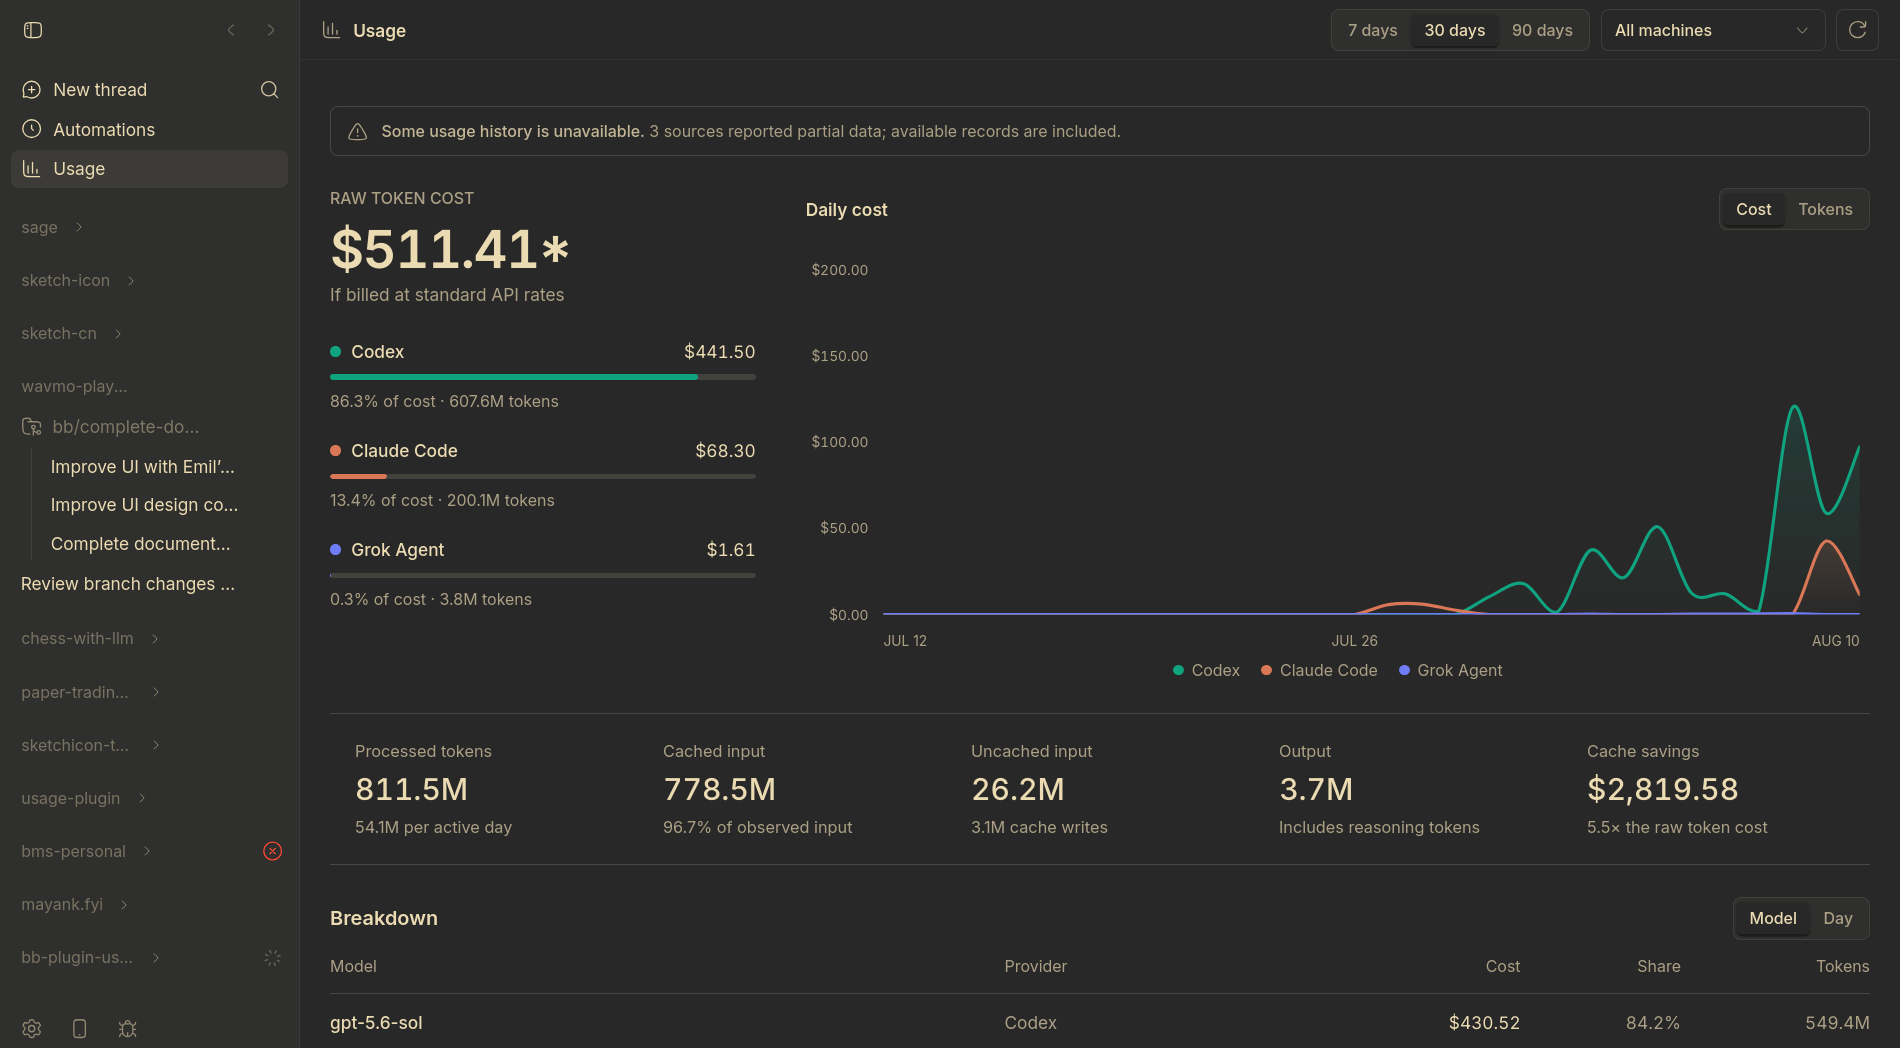Click the $511.41 raw token cost
Image resolution: width=1900 pixels, height=1048 pixels.
[450, 248]
